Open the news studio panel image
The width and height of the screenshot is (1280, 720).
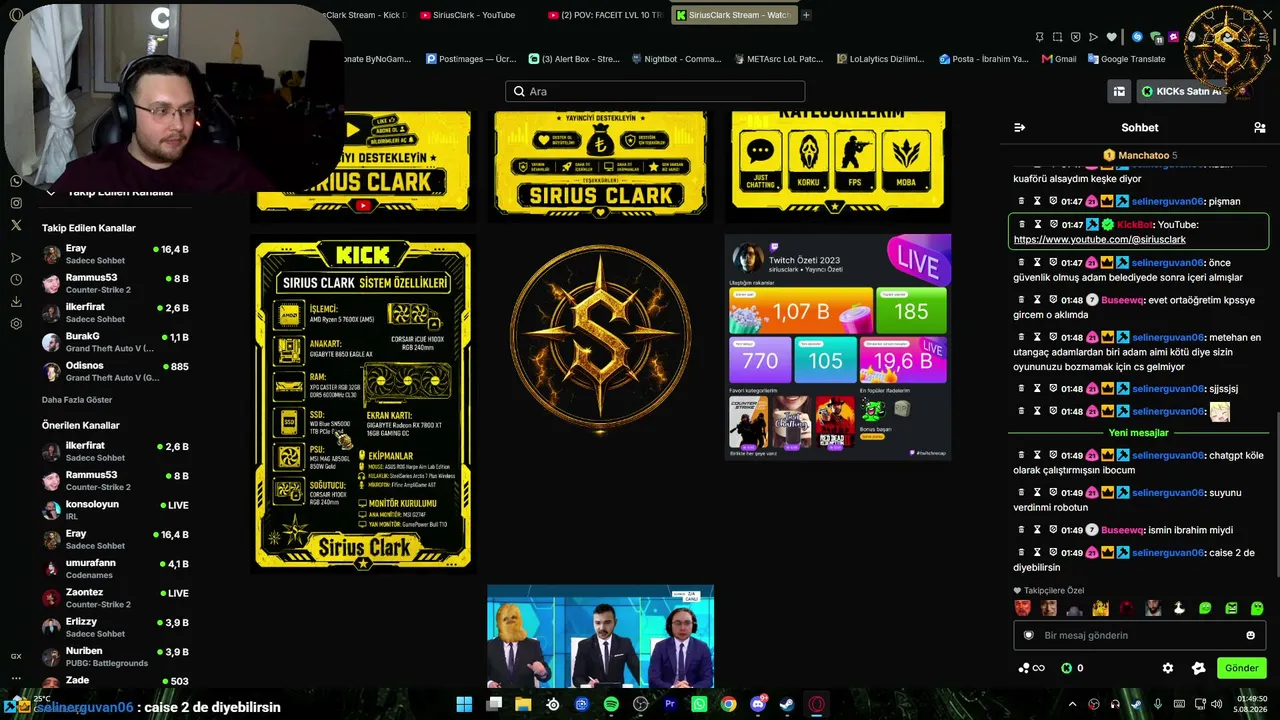point(600,636)
